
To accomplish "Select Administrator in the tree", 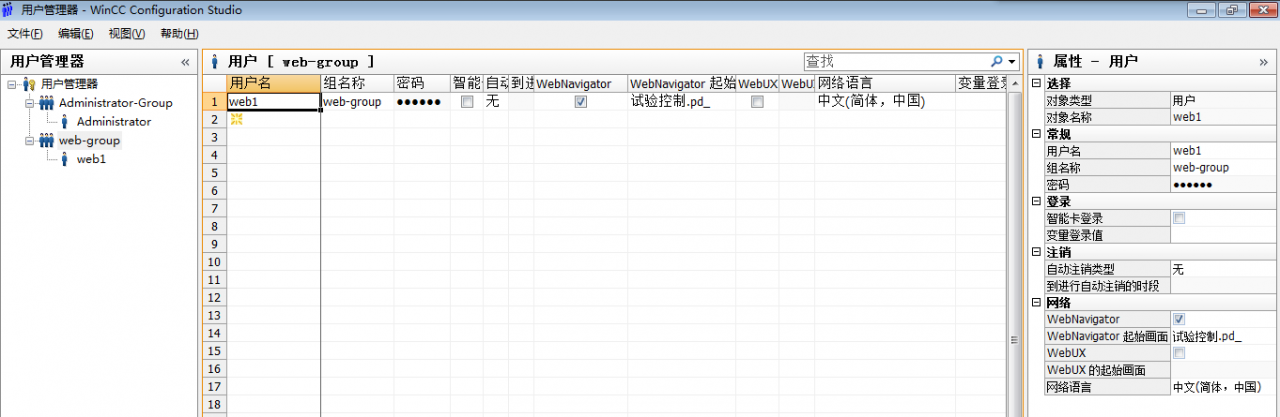I will 114,122.
